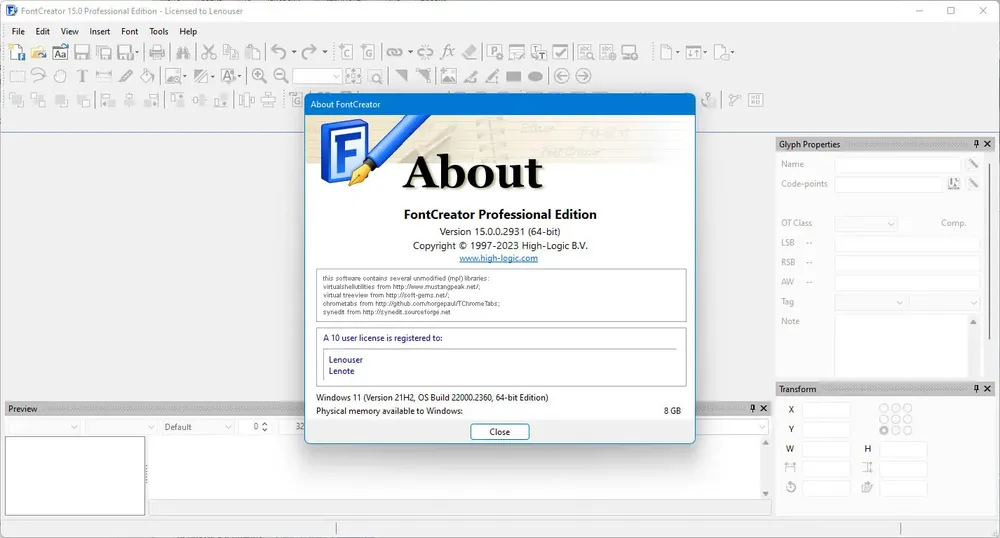
Task: Select the bottom-left transform origin radio button
Action: (x=883, y=431)
